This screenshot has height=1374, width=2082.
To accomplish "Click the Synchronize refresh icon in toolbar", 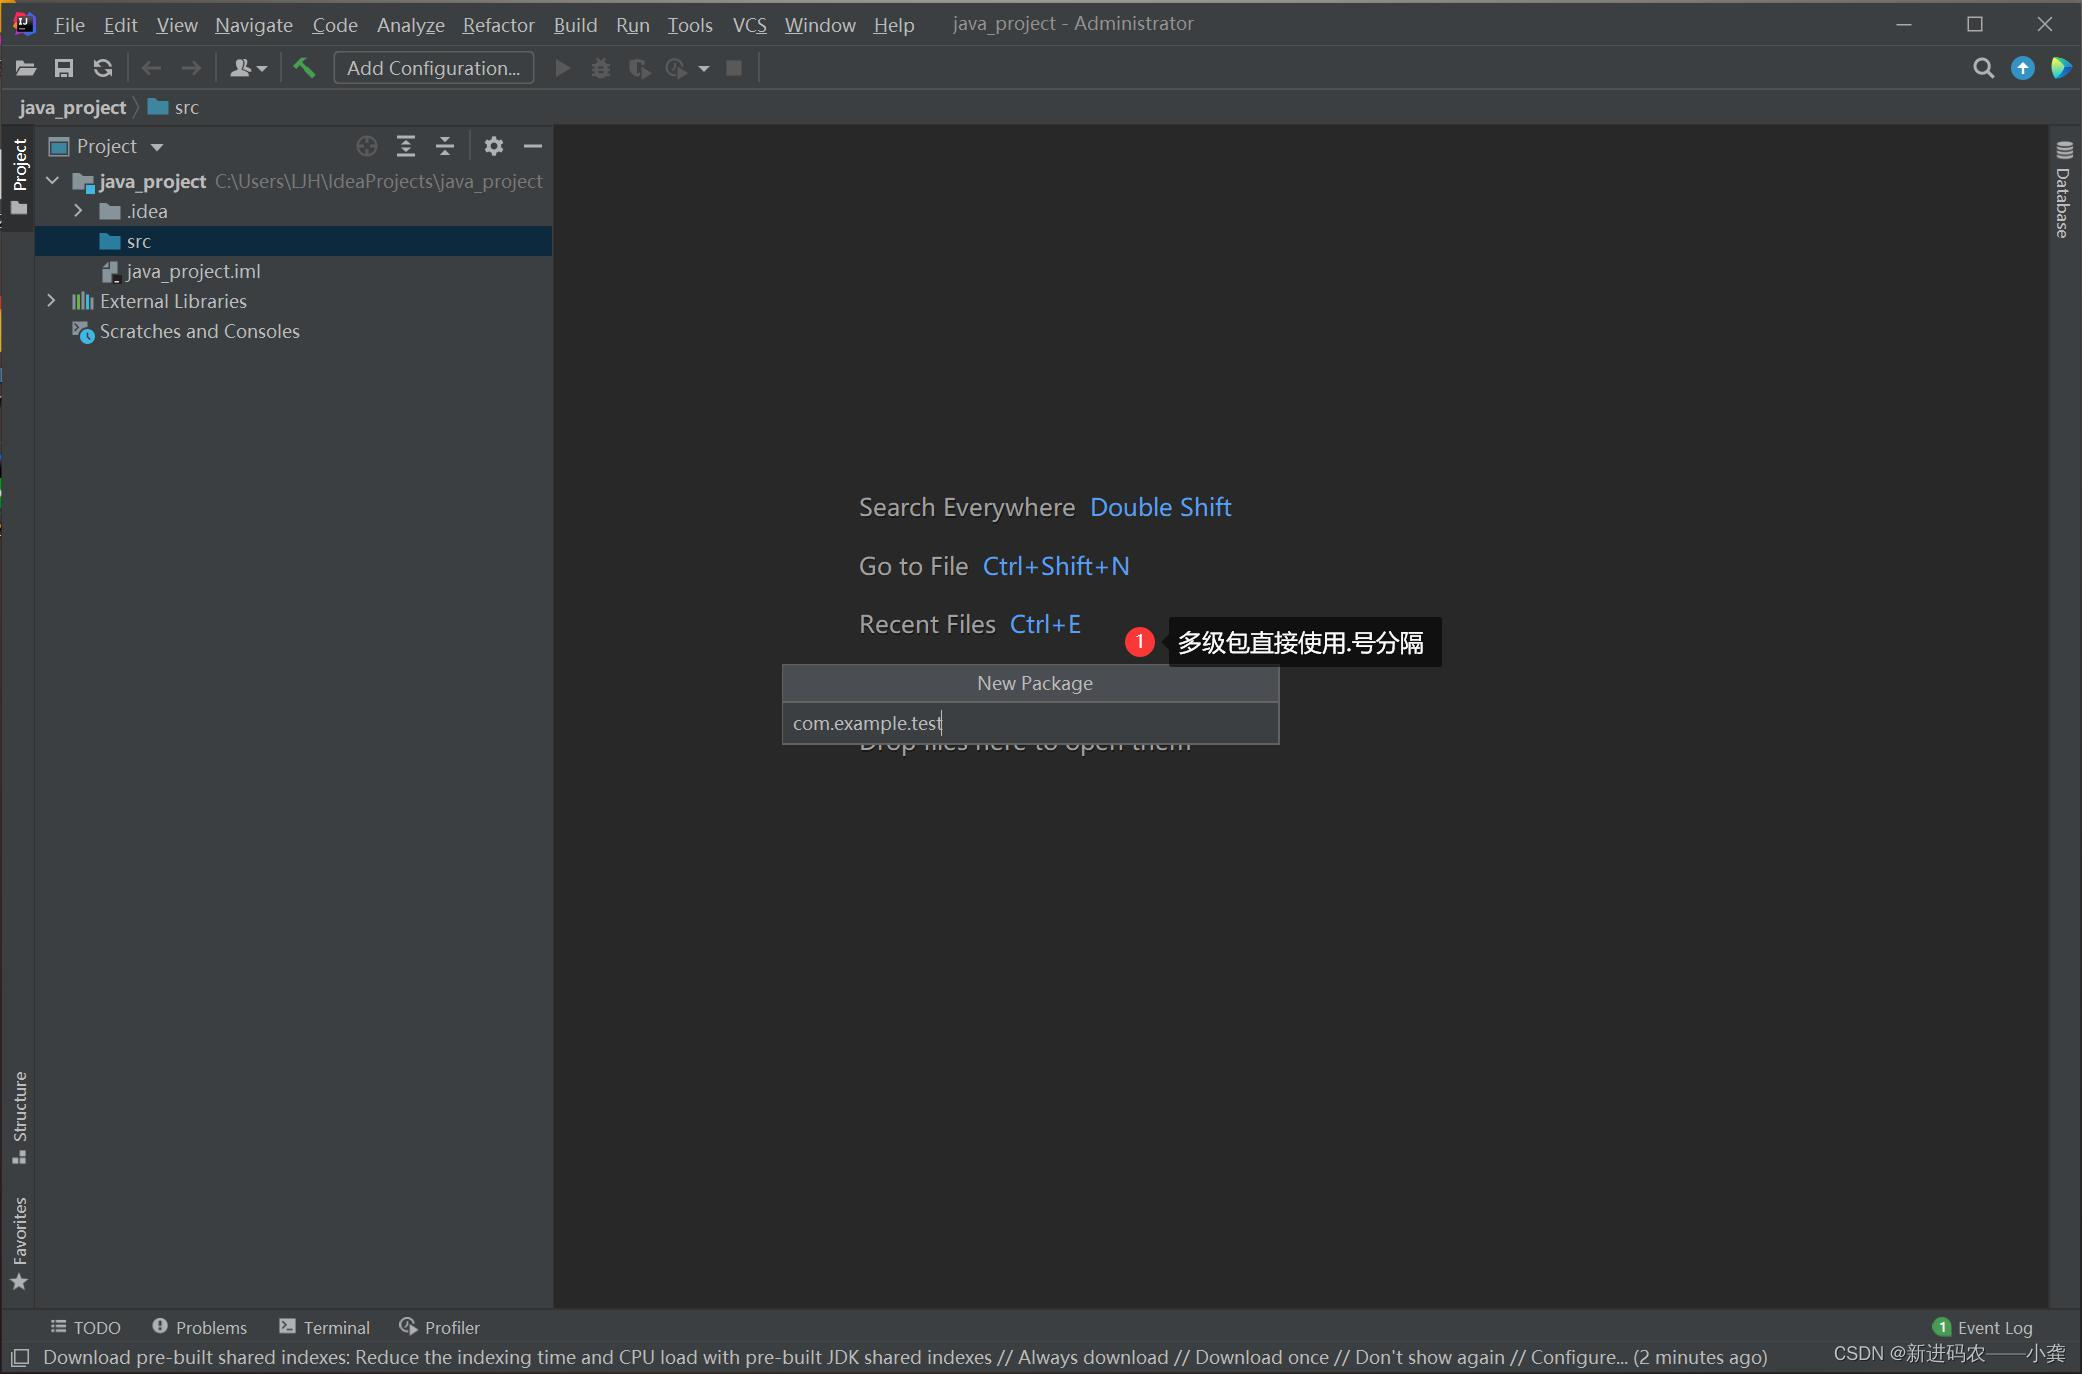I will (103, 68).
